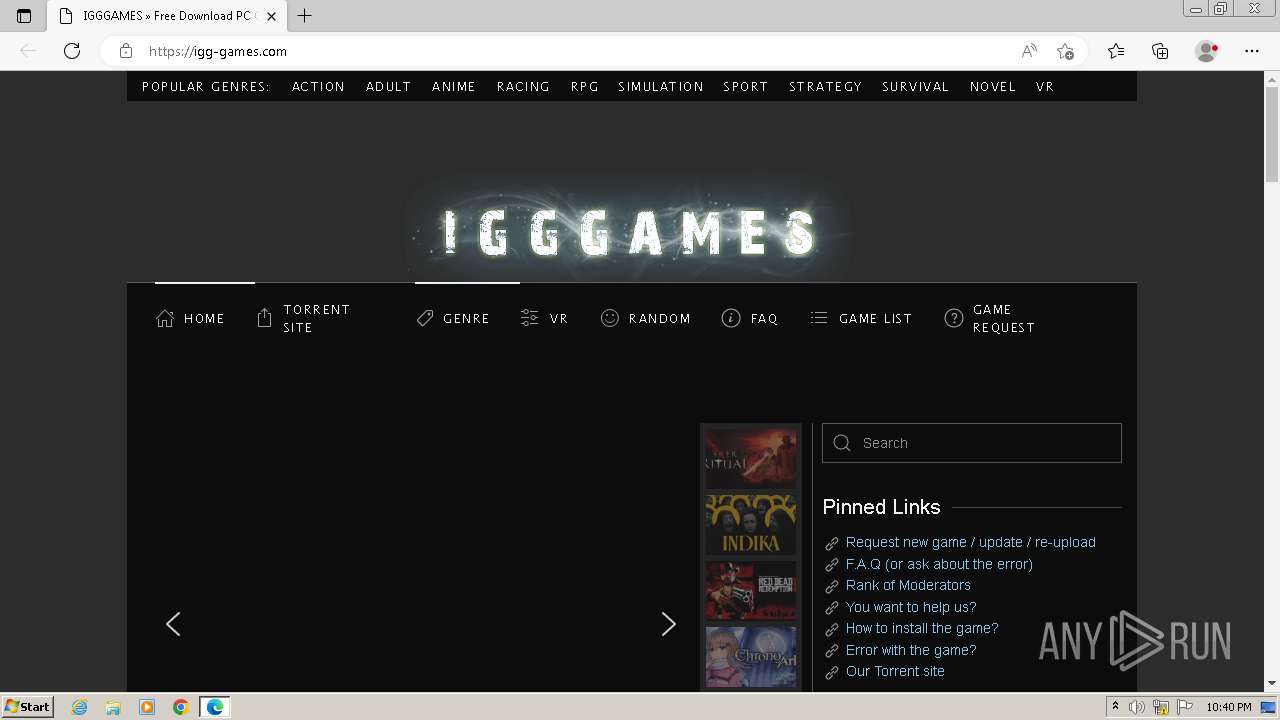This screenshot has width=1280, height=720.
Task: Open Read aloud icon in address bar
Action: tap(1029, 51)
